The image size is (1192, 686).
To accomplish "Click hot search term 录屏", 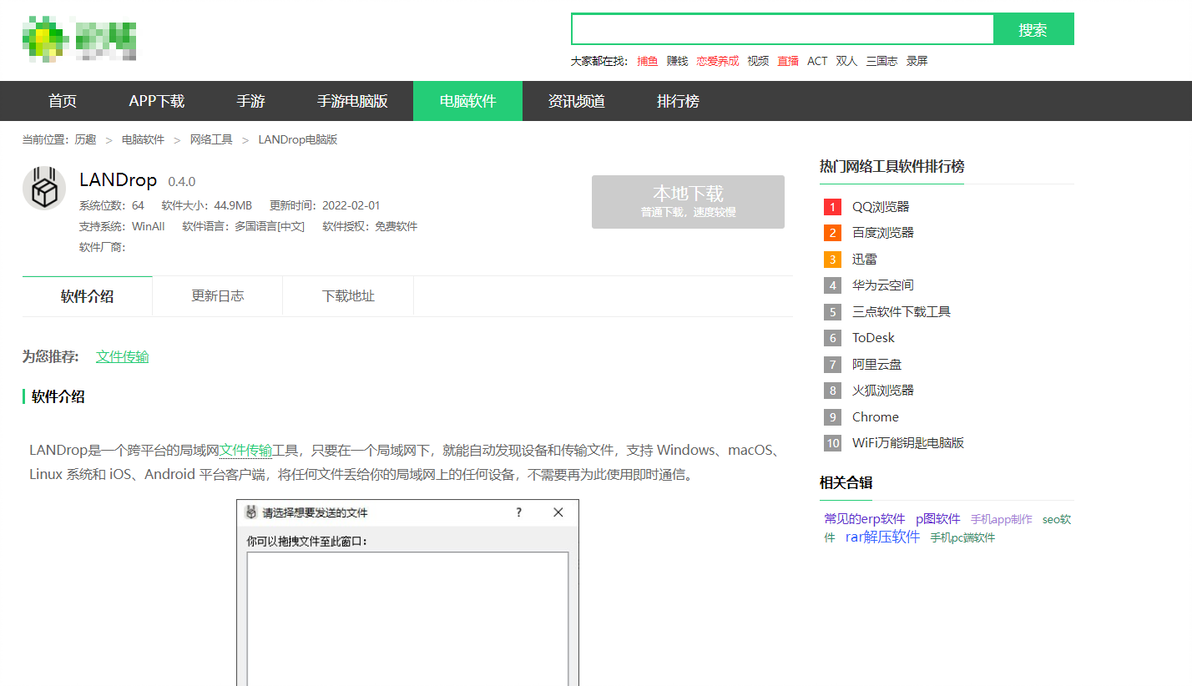I will [917, 61].
